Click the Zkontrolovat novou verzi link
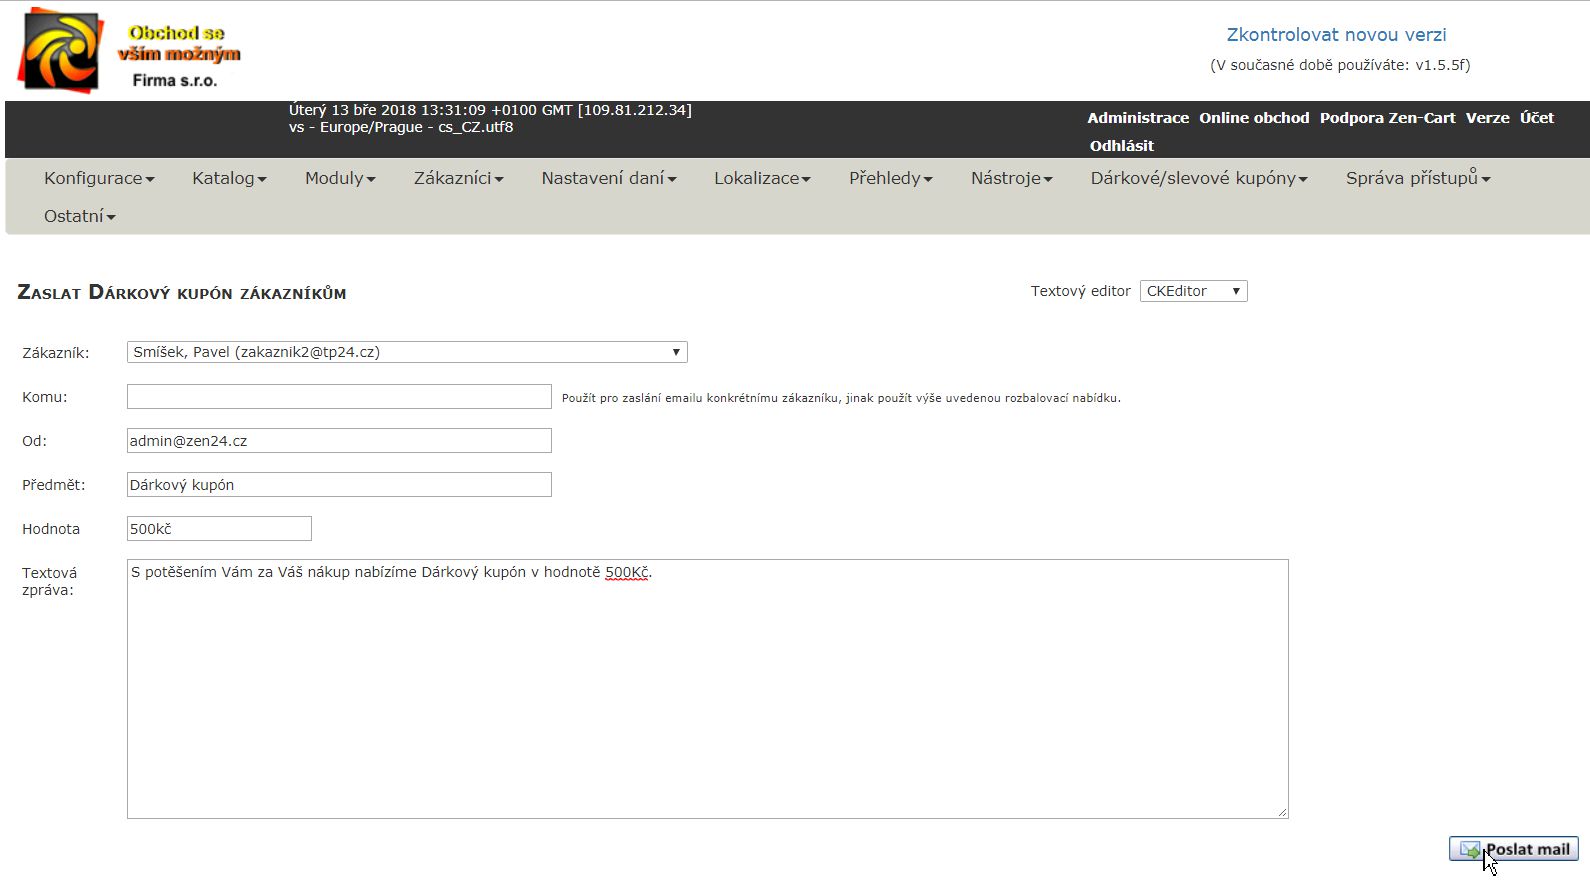Image resolution: width=1590 pixels, height=884 pixels. click(1336, 35)
